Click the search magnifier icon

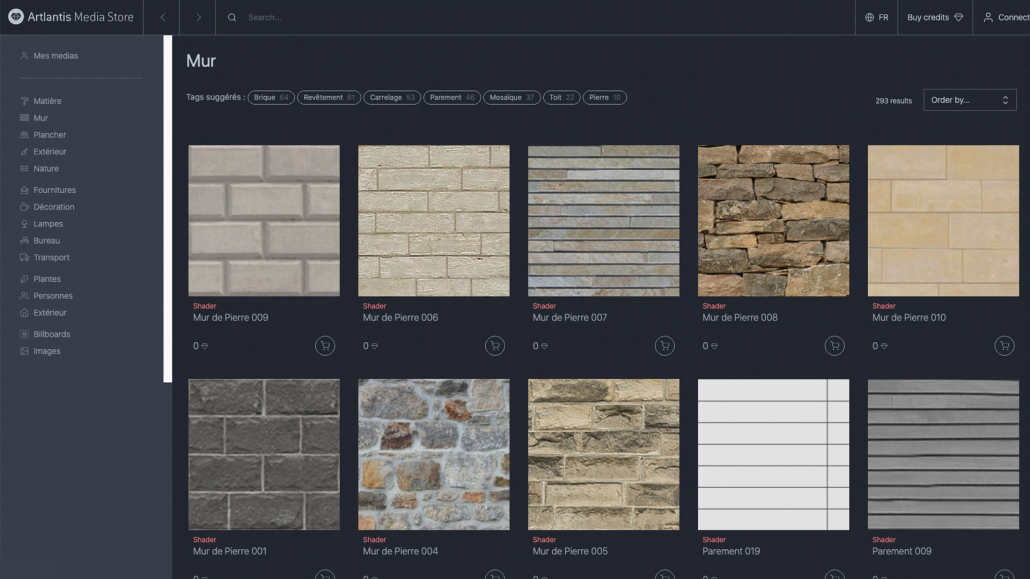coord(231,17)
